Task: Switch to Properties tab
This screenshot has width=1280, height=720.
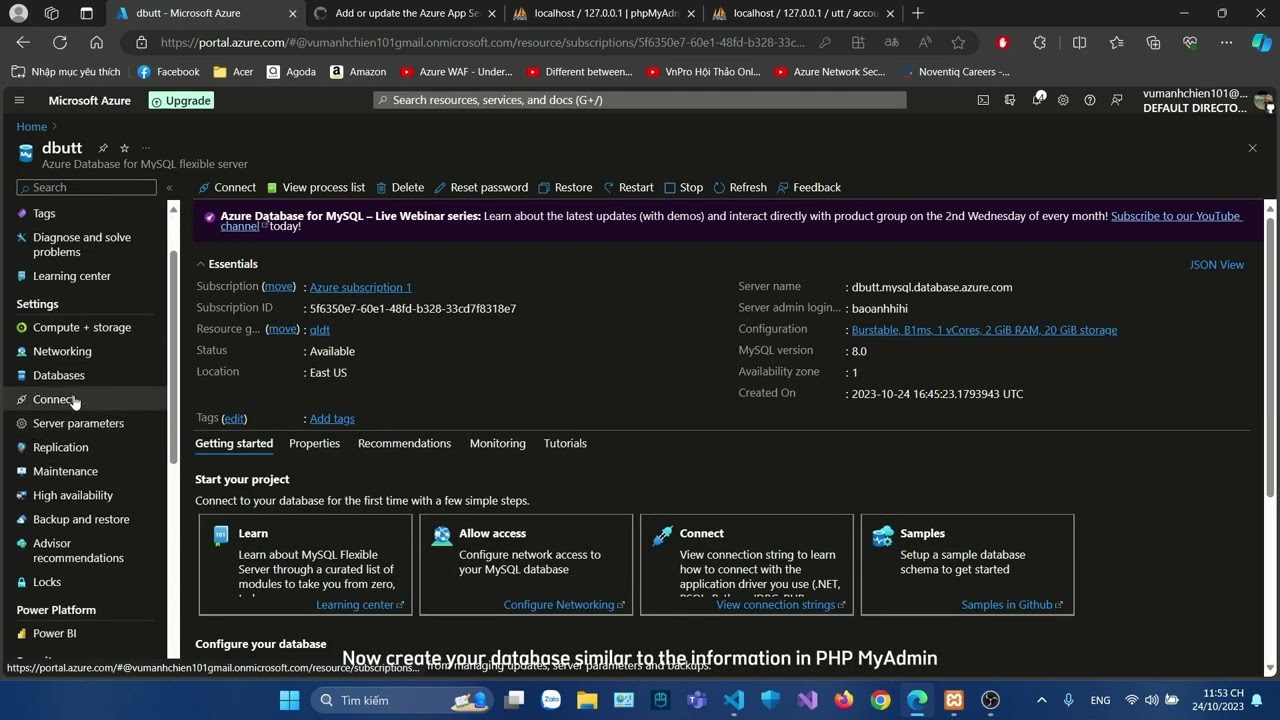Action: point(314,443)
